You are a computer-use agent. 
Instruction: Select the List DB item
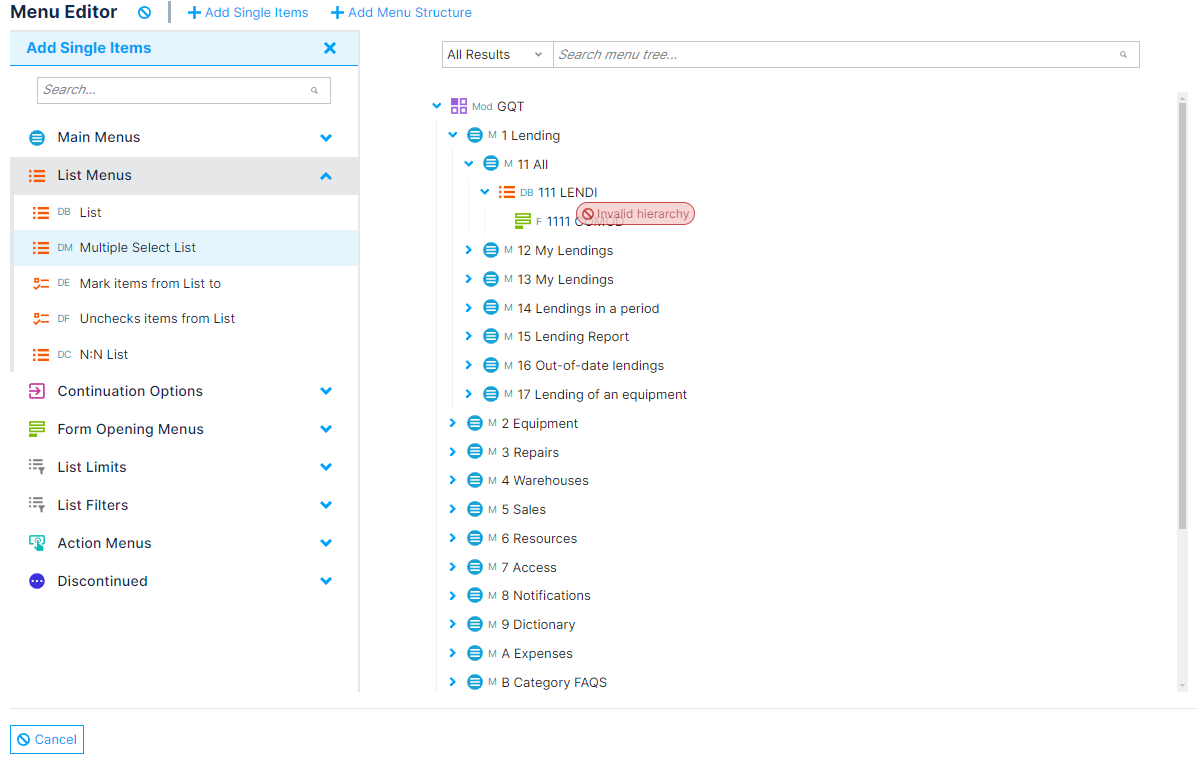[186, 213]
